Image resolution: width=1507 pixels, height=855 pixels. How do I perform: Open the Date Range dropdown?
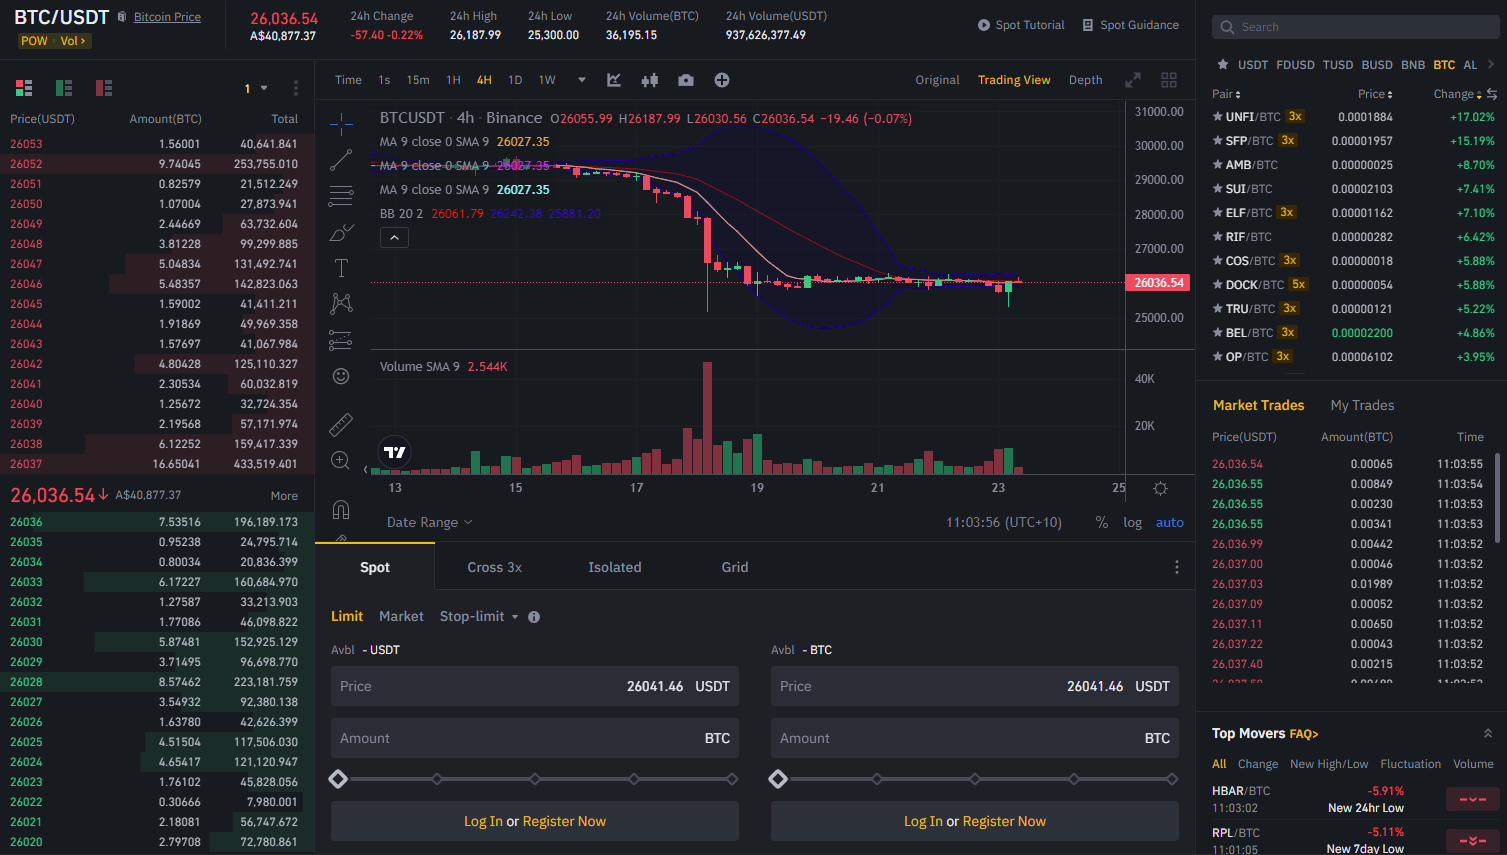tap(429, 522)
